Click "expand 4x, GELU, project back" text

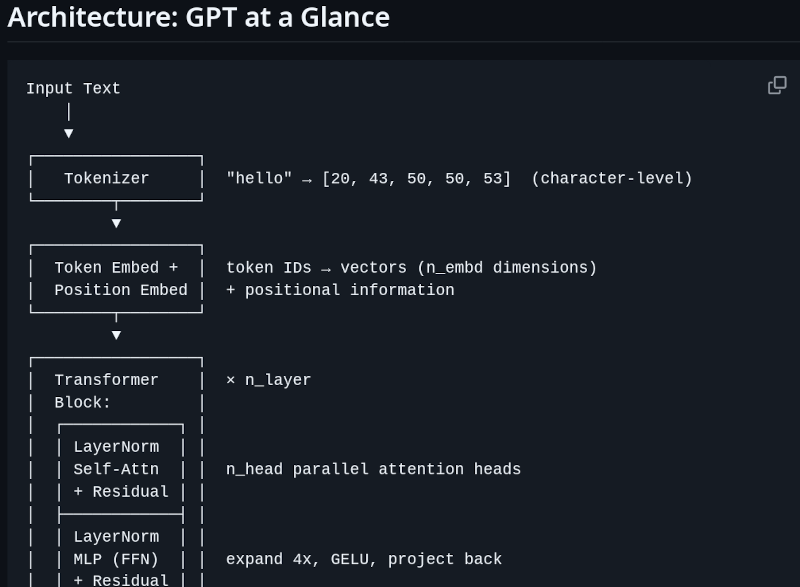pos(364,559)
